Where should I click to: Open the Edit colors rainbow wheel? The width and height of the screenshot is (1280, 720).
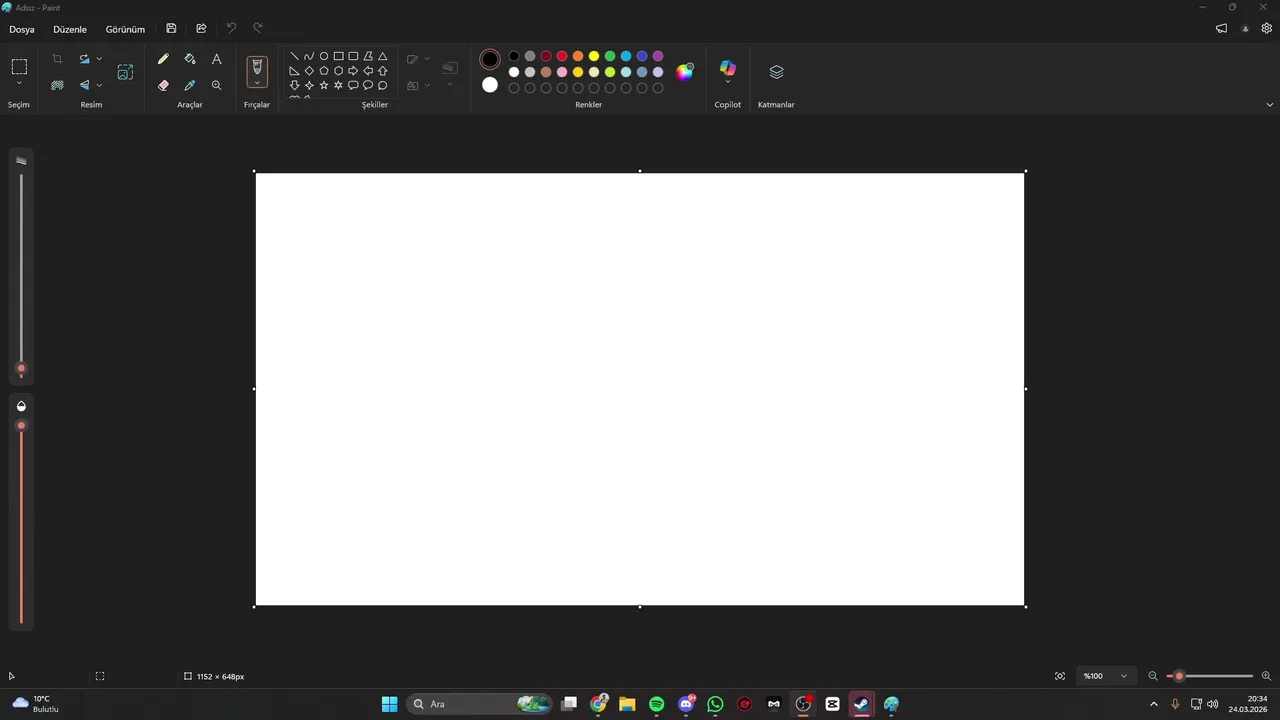tap(685, 71)
